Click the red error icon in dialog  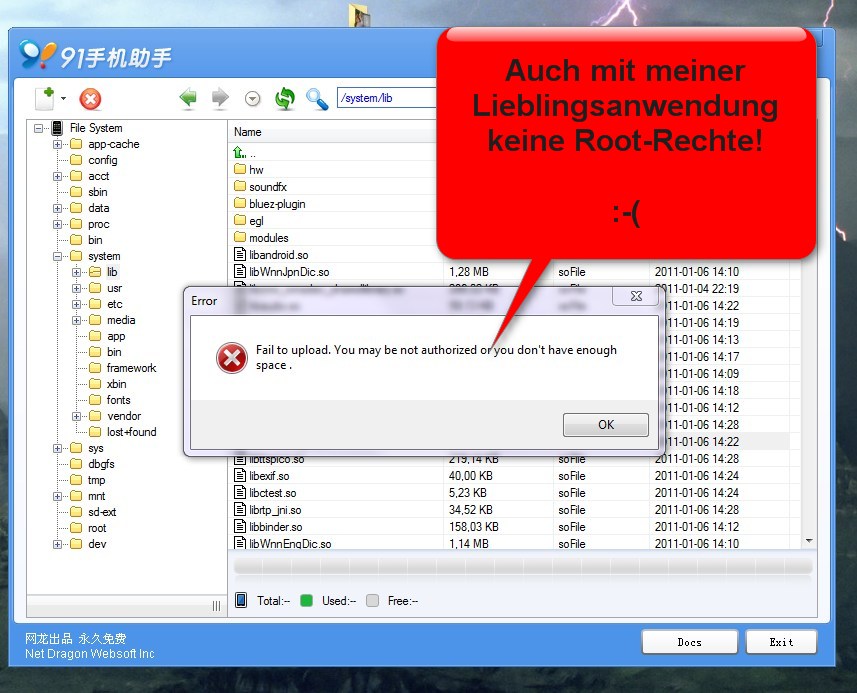tap(232, 358)
